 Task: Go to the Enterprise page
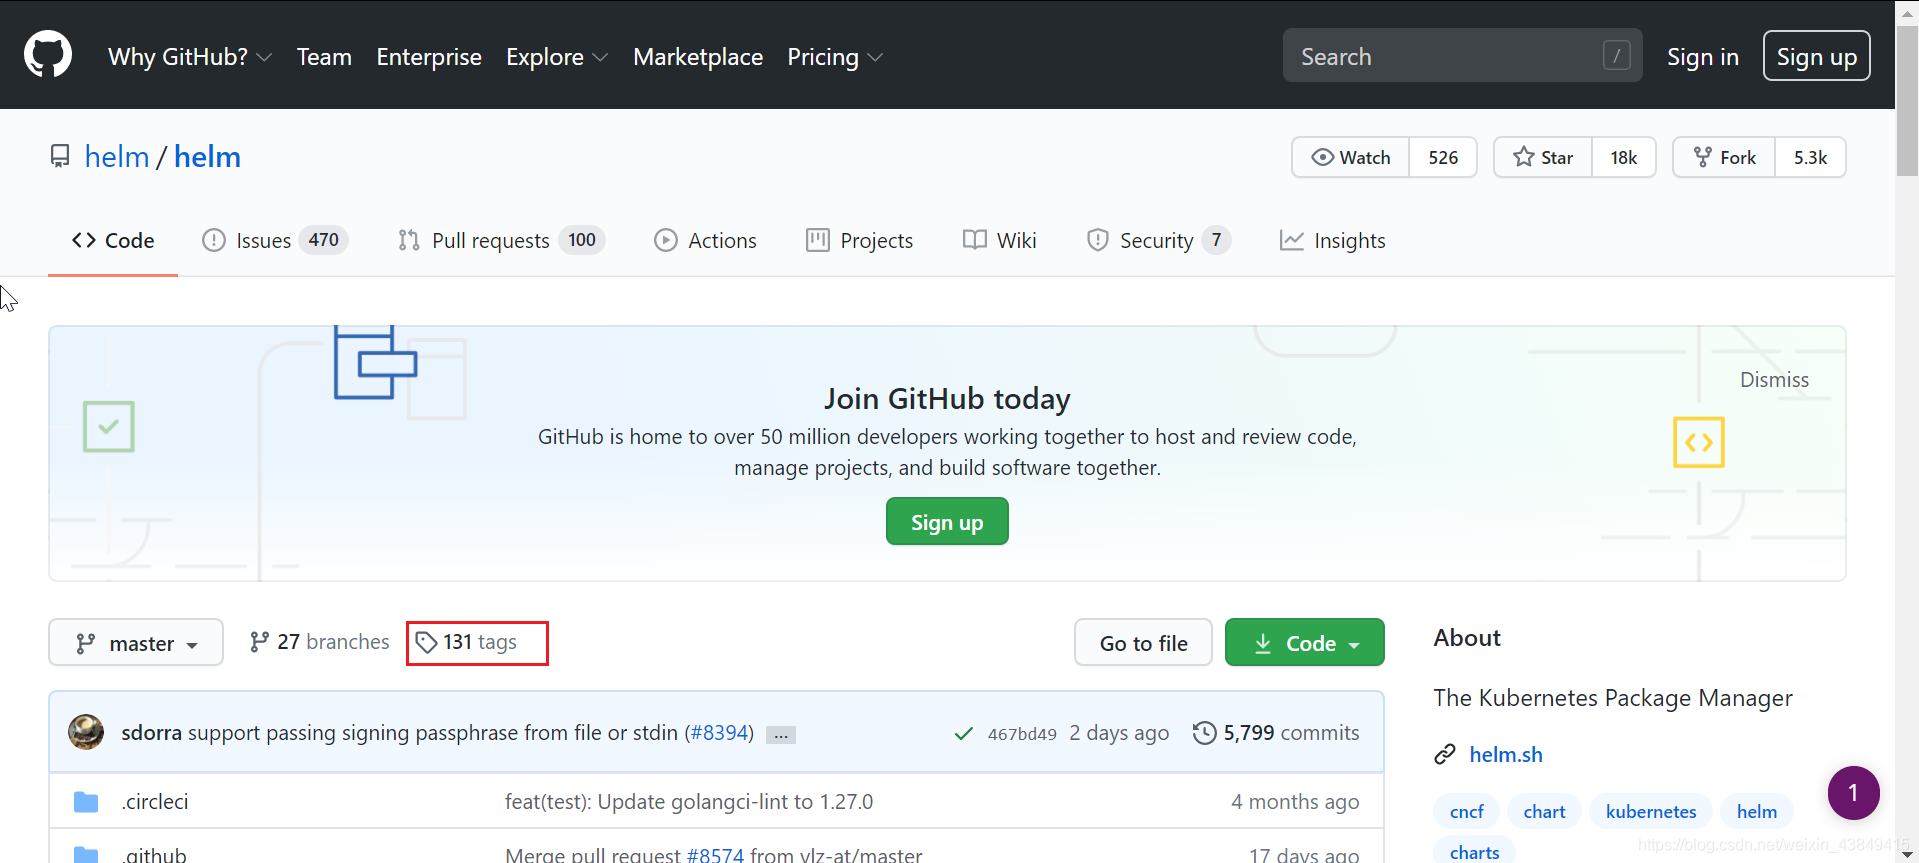click(429, 57)
